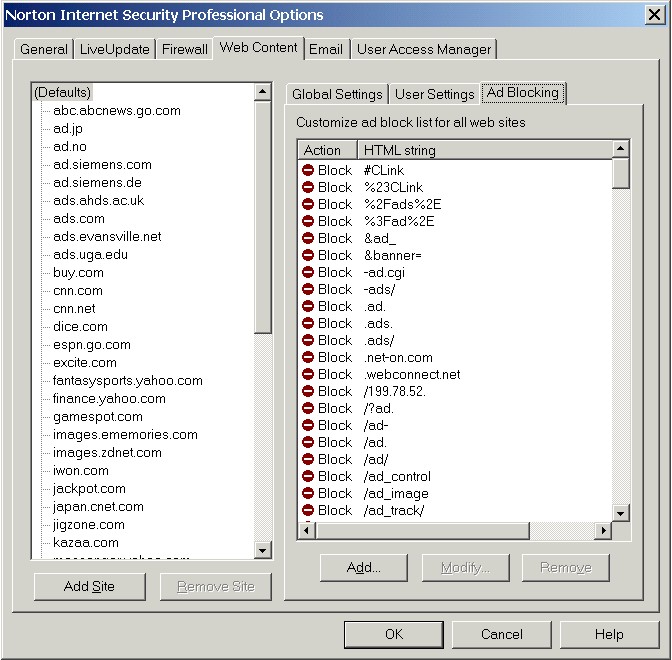Click the block icon for /ad- row
The width and height of the screenshot is (672, 660).
(308, 425)
